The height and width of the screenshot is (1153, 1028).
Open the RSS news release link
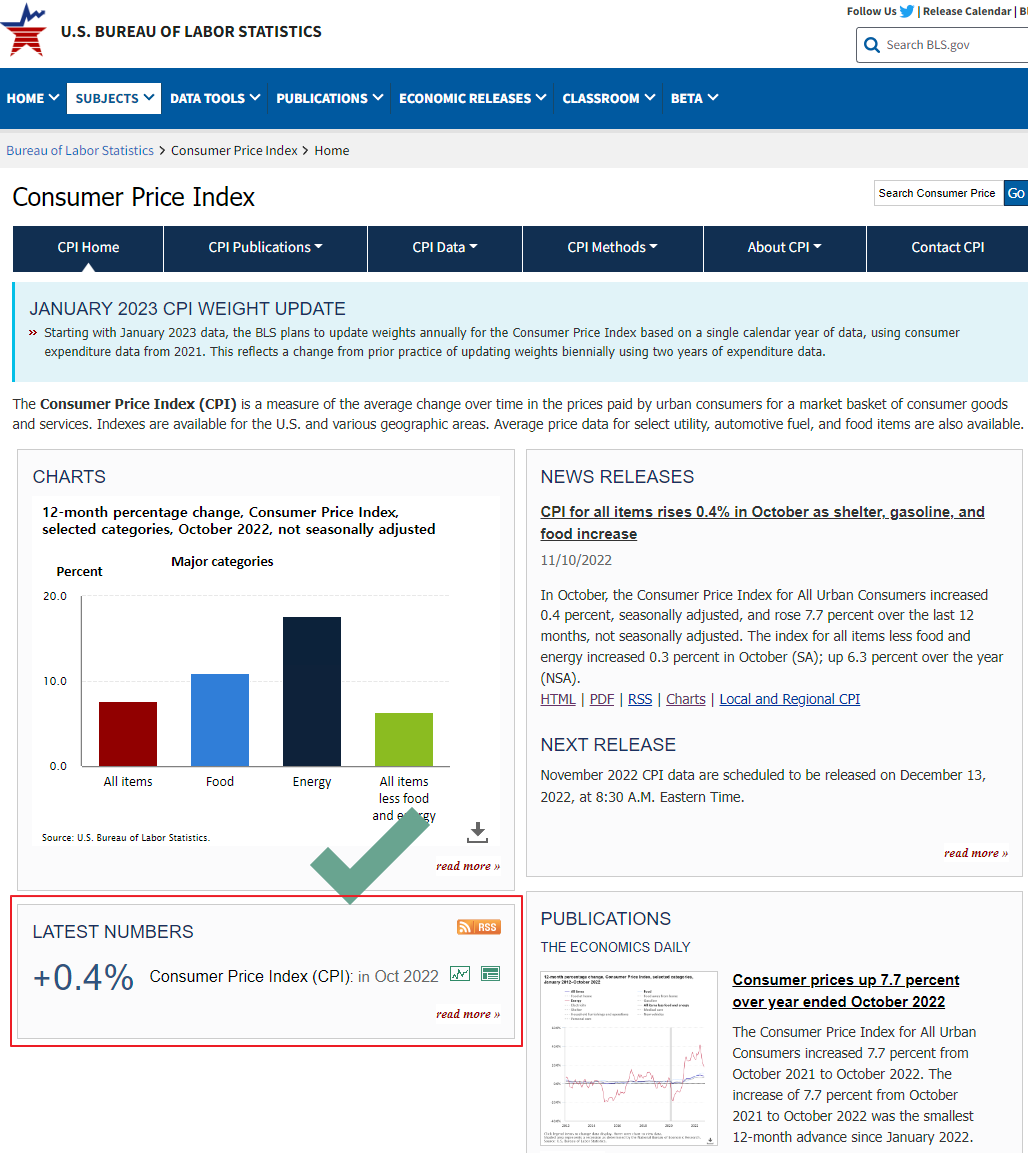click(640, 699)
